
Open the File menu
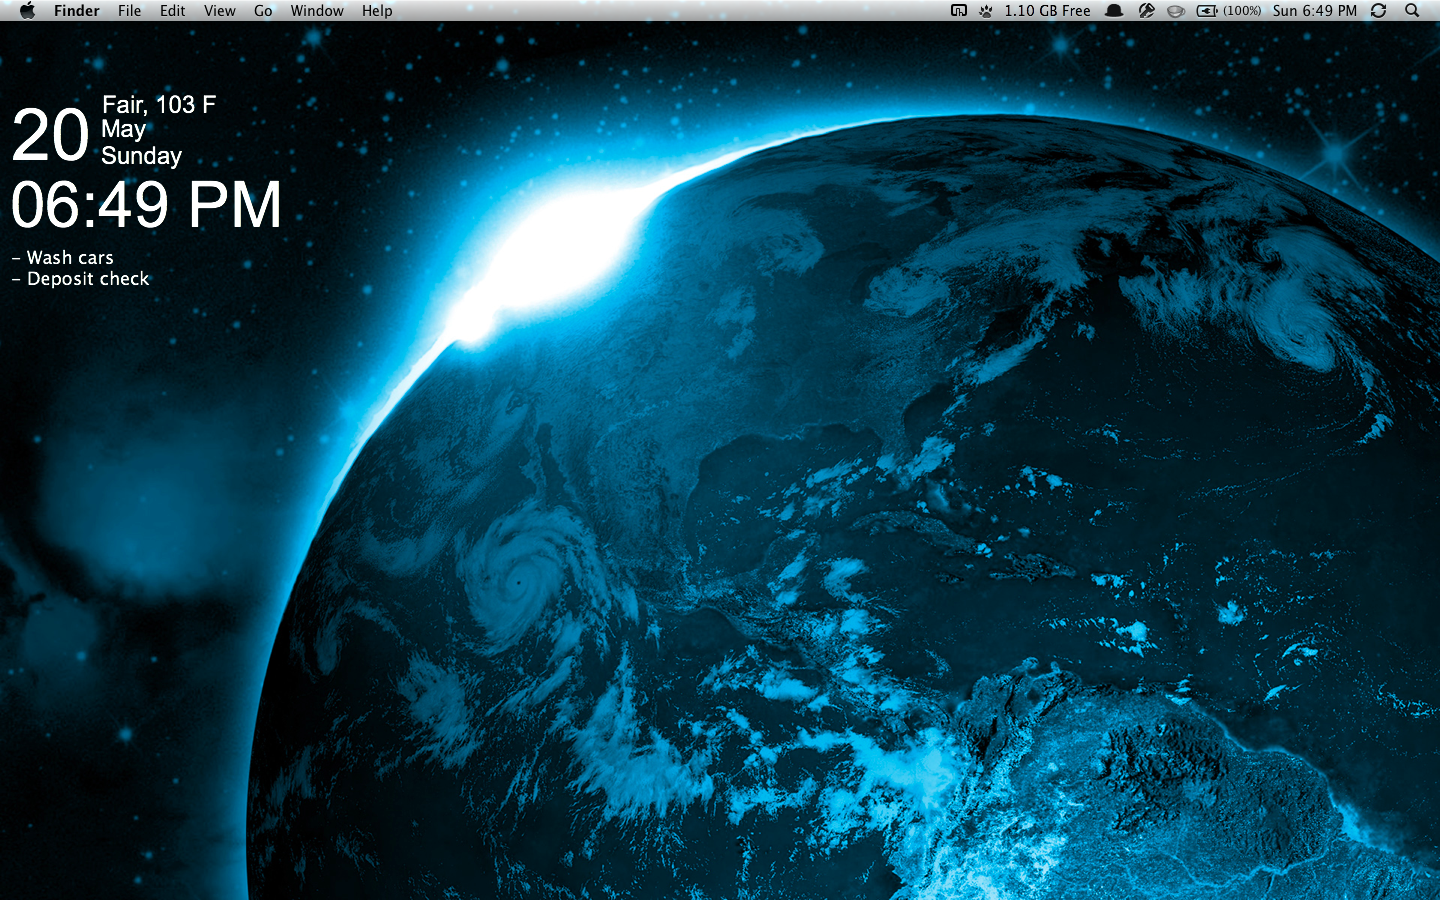129,11
